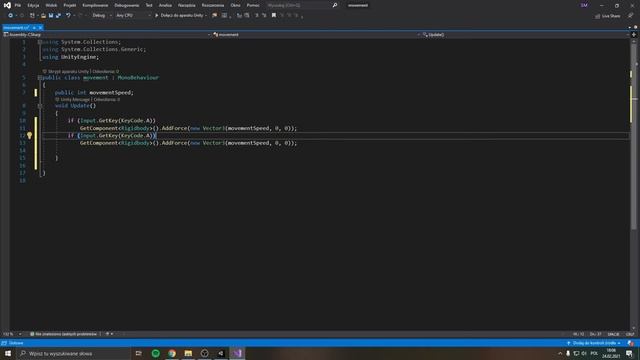Click the magnifier icon beside the search box

click(x=335, y=5)
